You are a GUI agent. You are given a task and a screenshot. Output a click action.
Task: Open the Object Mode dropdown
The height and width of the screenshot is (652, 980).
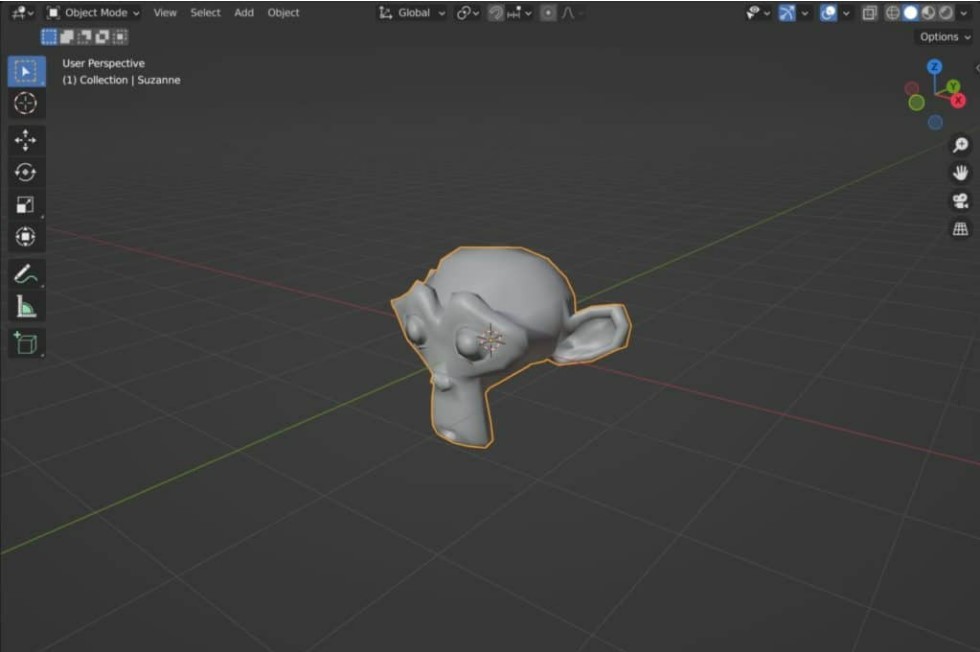coord(94,13)
